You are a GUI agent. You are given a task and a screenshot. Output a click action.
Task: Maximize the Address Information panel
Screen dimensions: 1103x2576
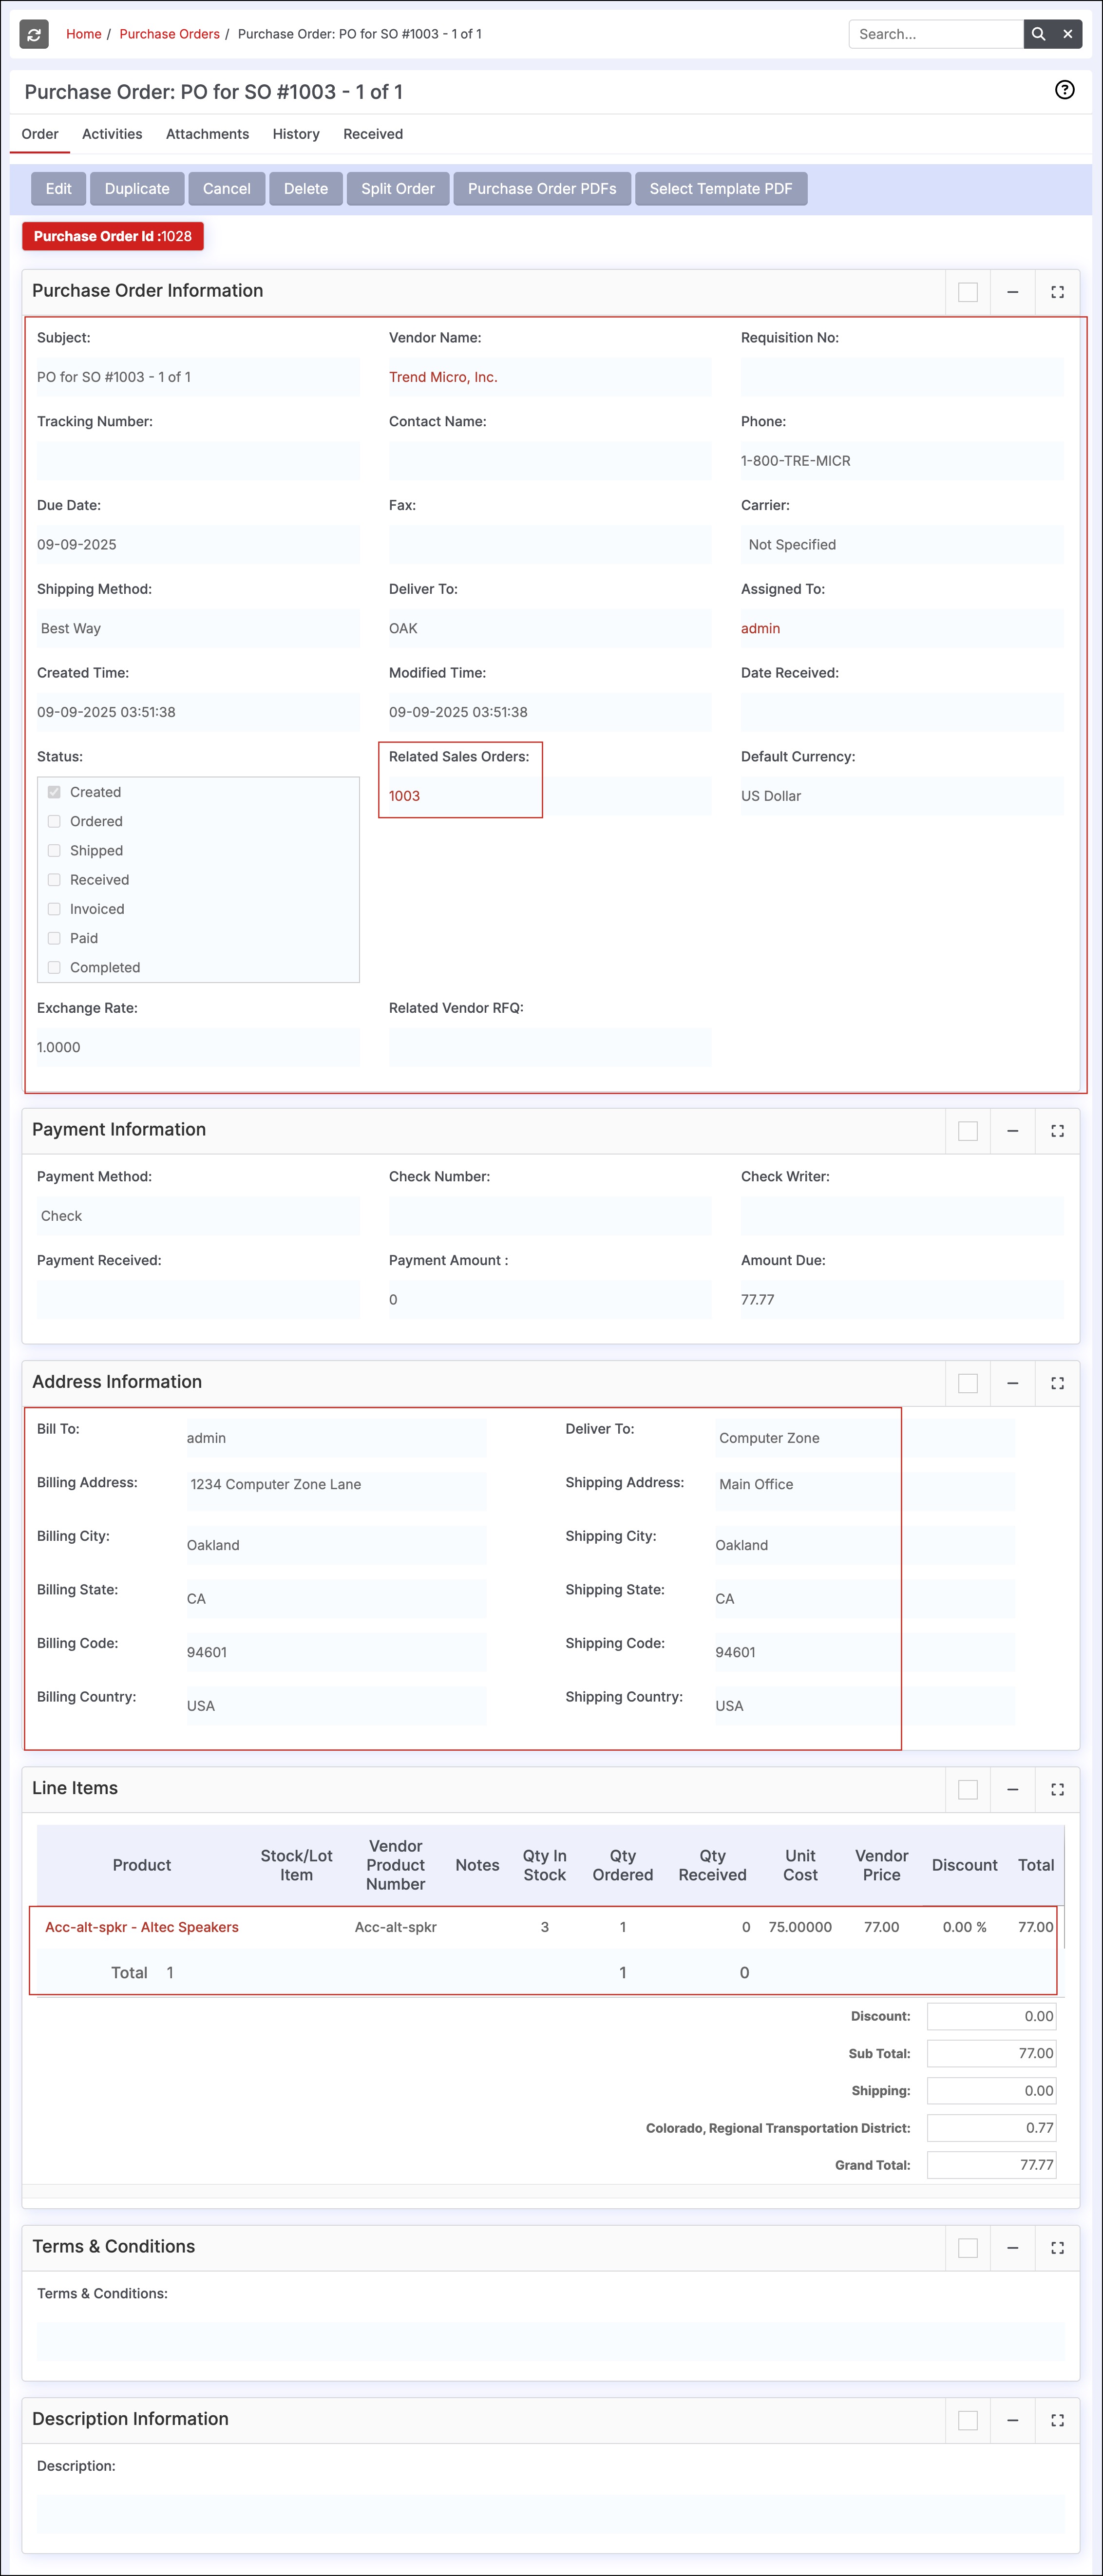1057,1383
